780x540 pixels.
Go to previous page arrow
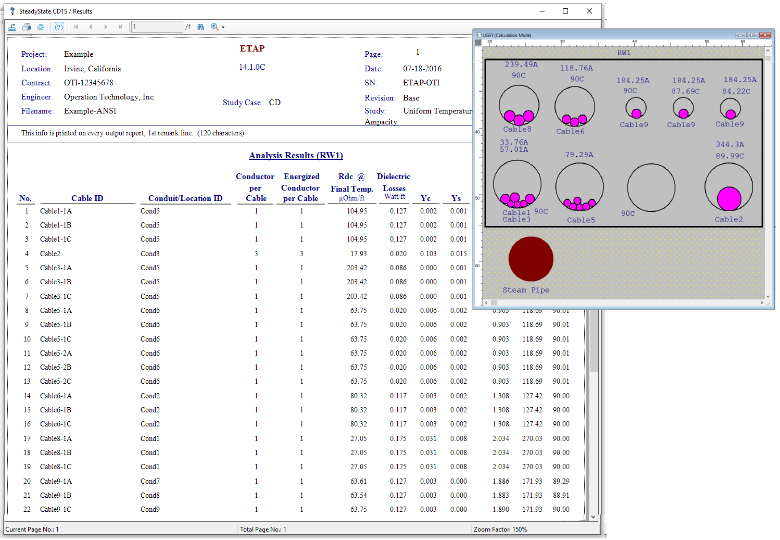90,27
